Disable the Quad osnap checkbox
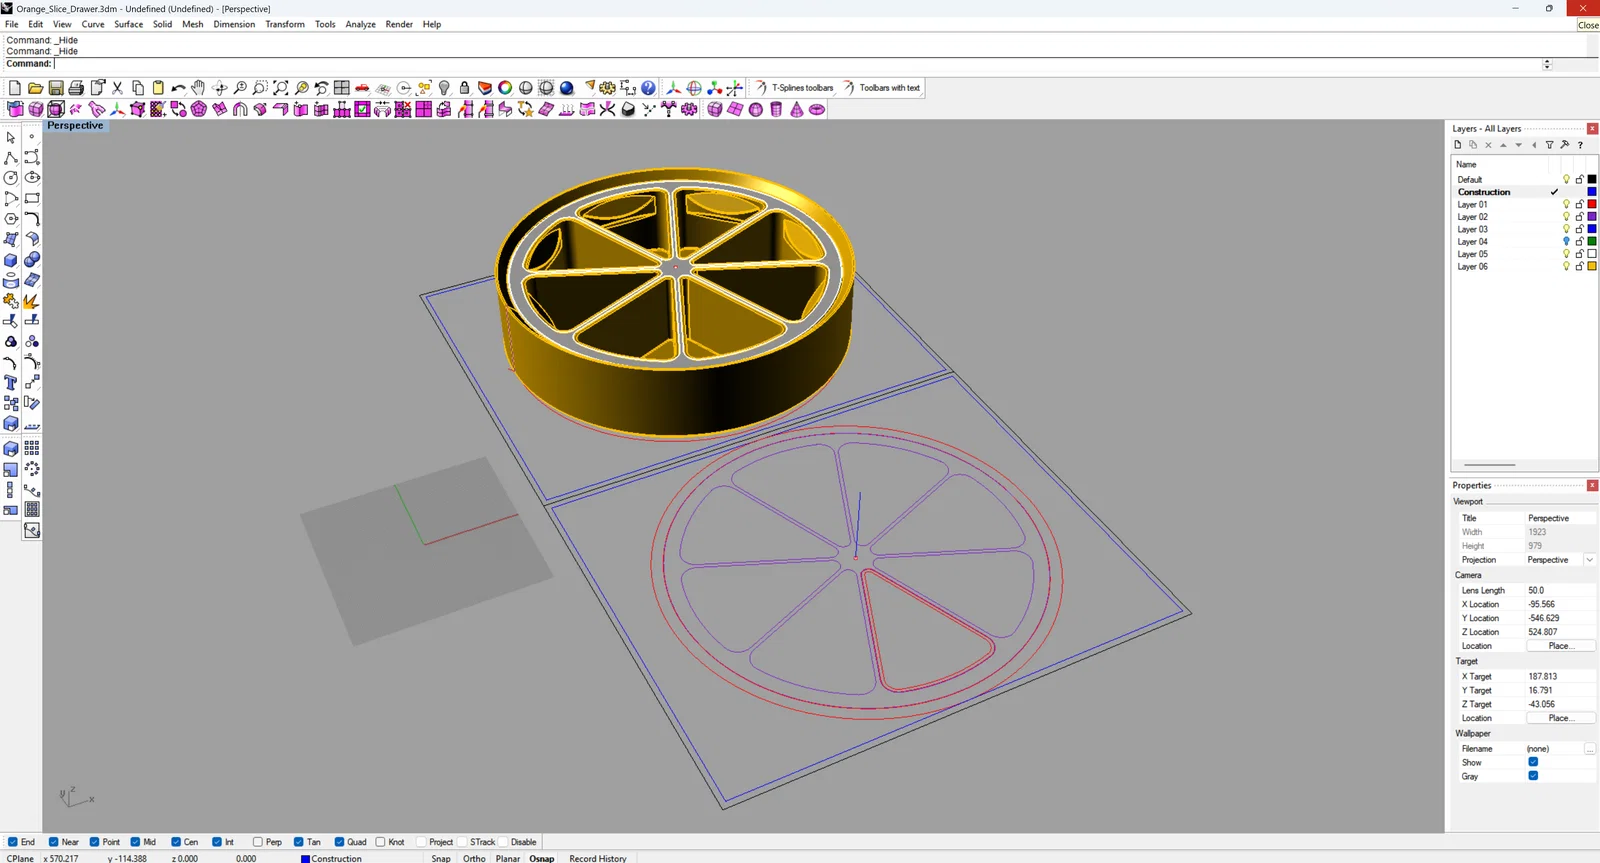 click(339, 842)
